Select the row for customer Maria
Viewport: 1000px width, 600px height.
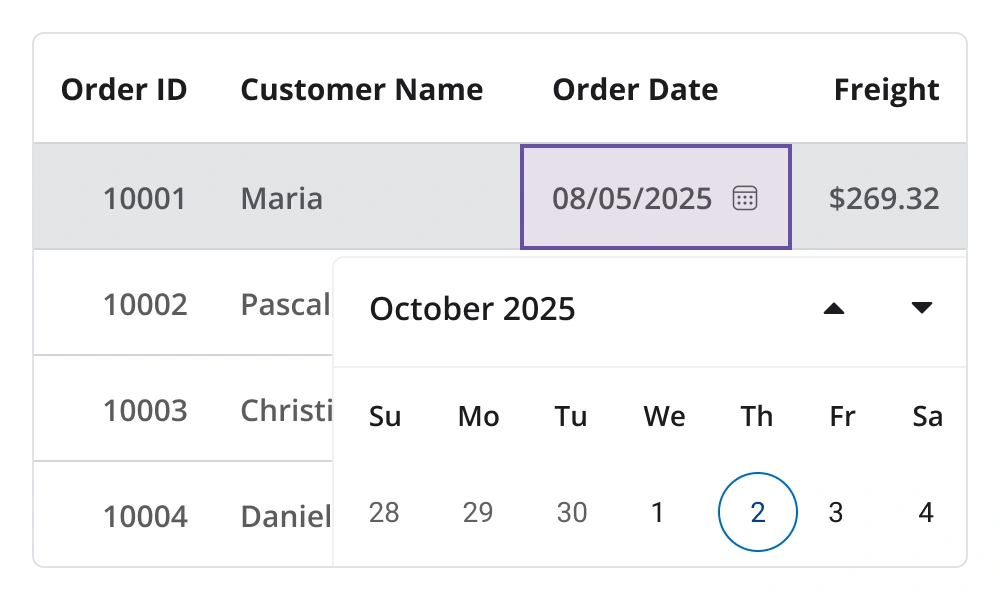tap(281, 197)
